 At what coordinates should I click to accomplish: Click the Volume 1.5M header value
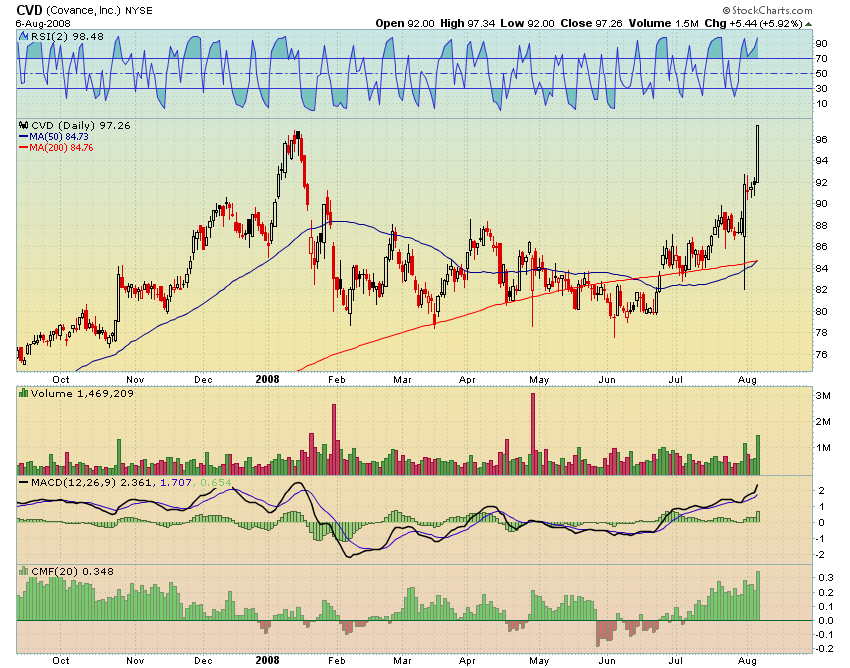(x=664, y=23)
